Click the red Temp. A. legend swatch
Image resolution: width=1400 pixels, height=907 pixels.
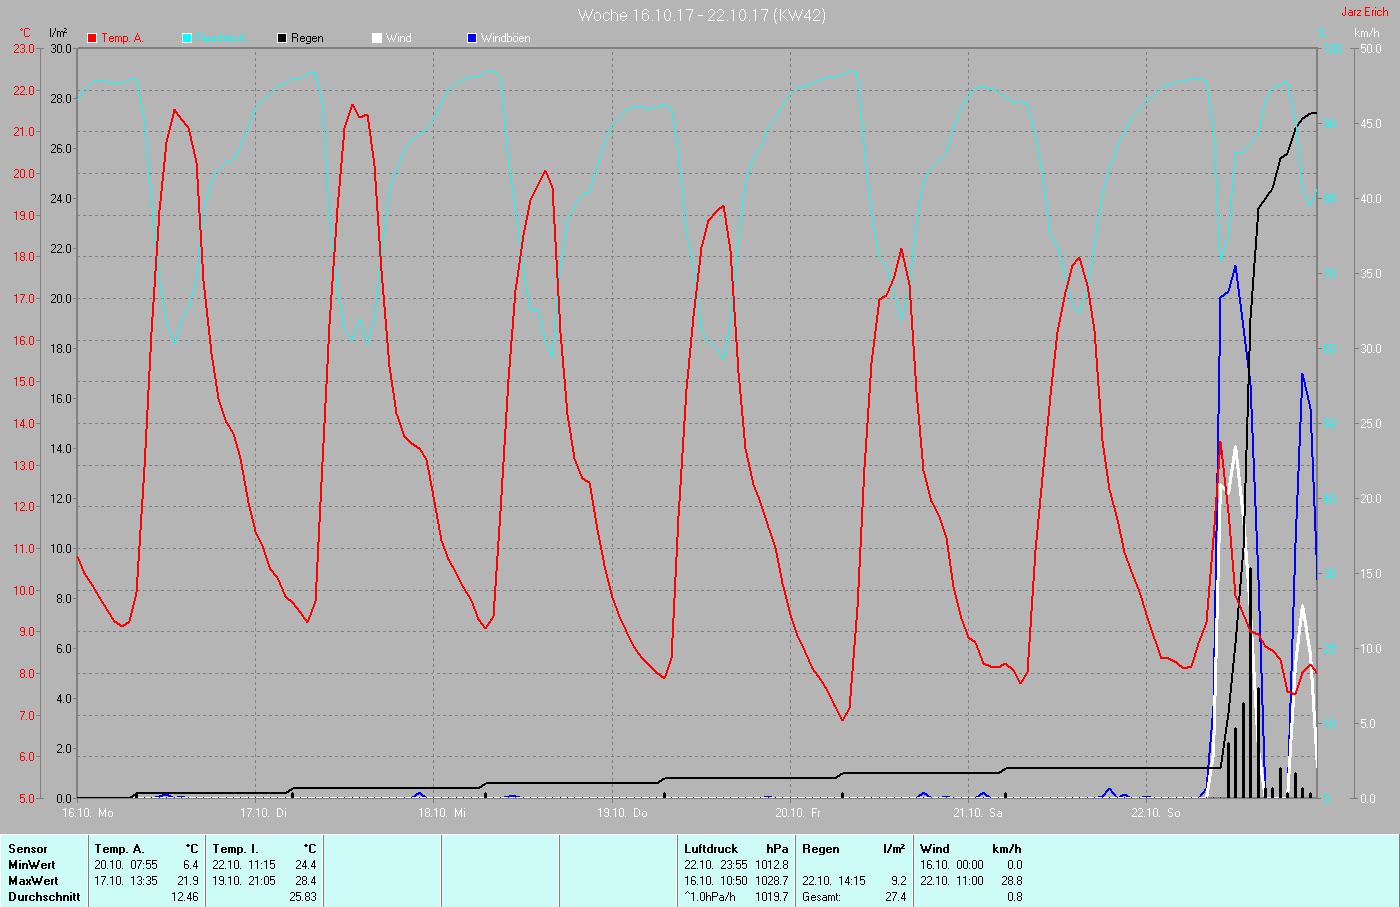point(92,38)
